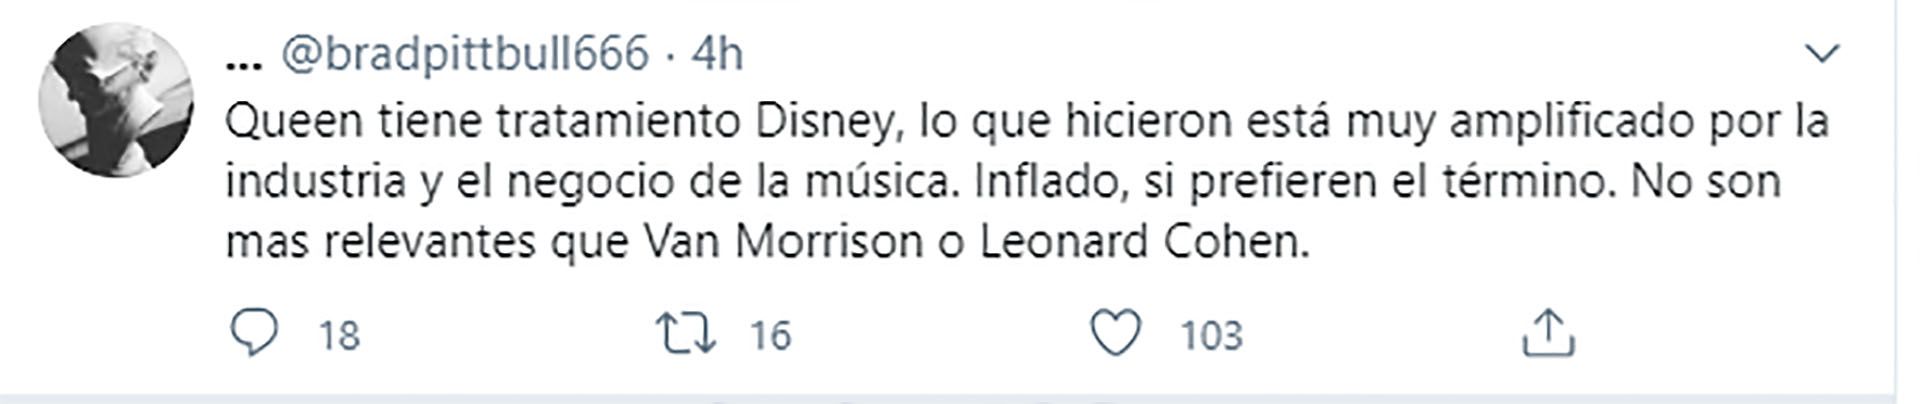This screenshot has height=404, width=1920.
Task: Click the 4h timestamp link
Action: [717, 53]
